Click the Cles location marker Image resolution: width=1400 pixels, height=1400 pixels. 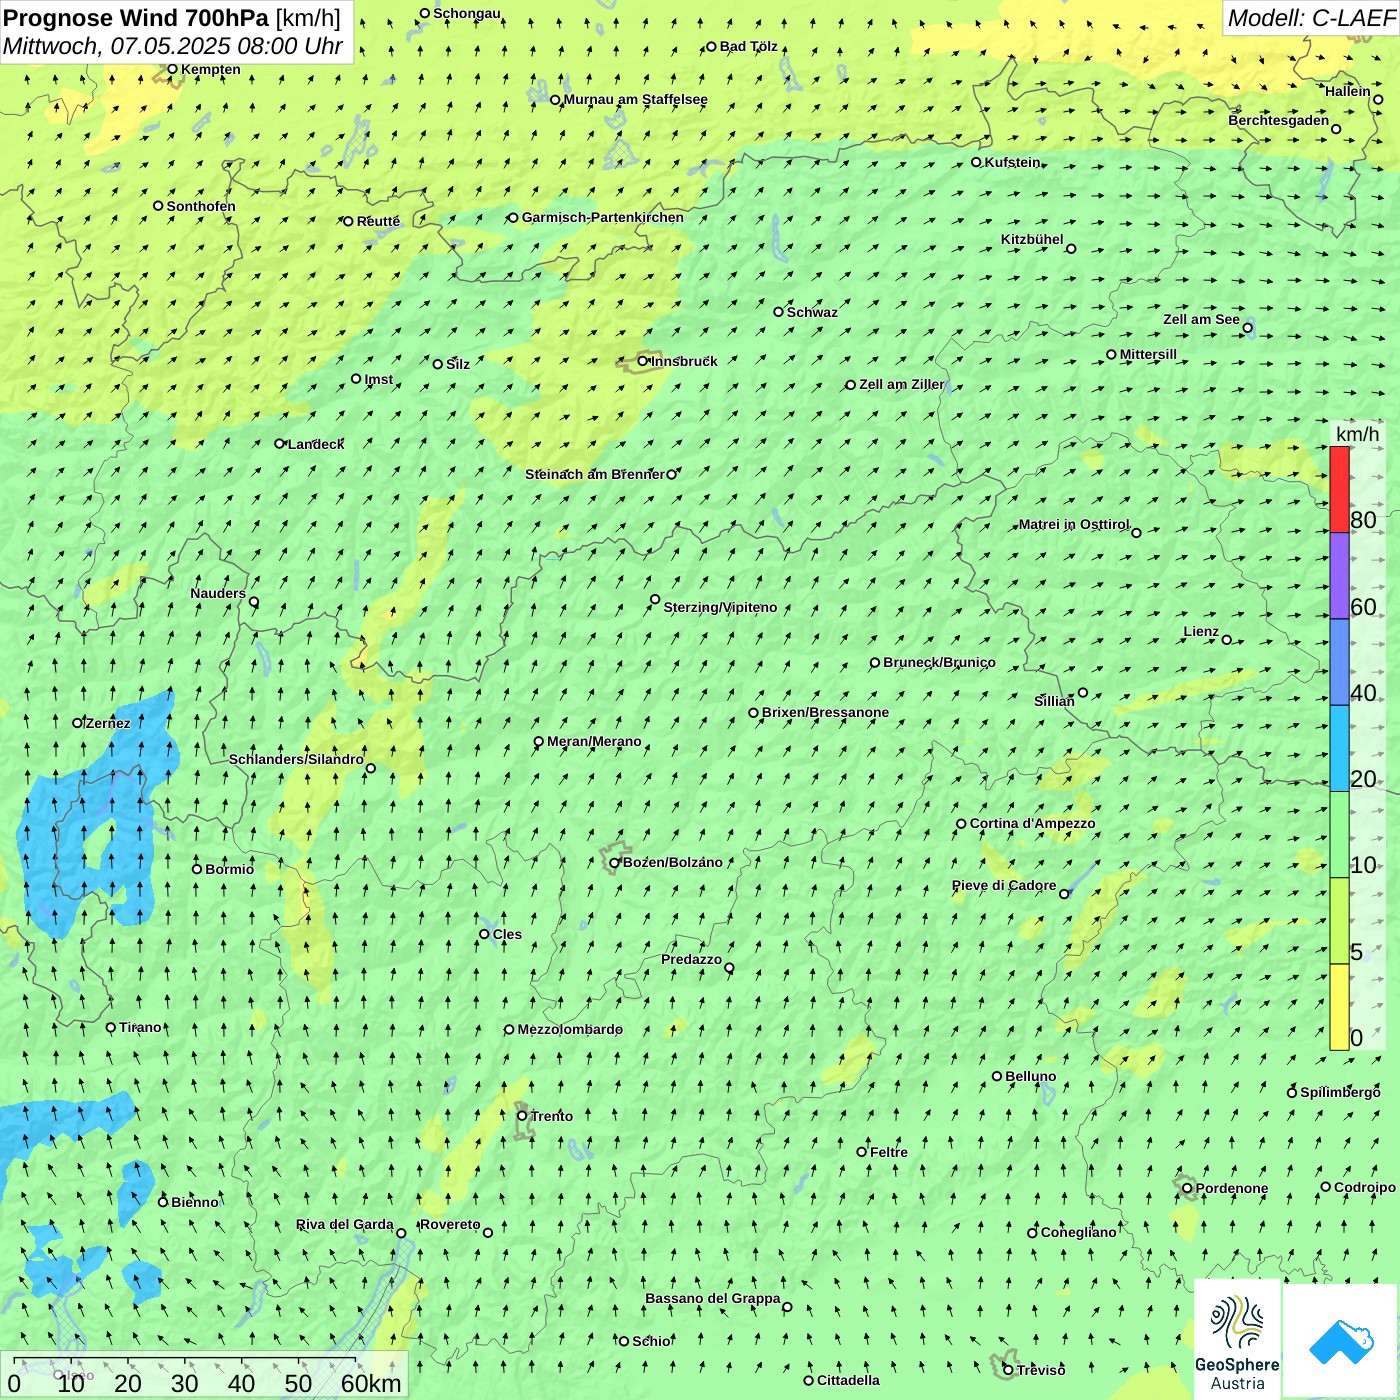click(x=484, y=934)
